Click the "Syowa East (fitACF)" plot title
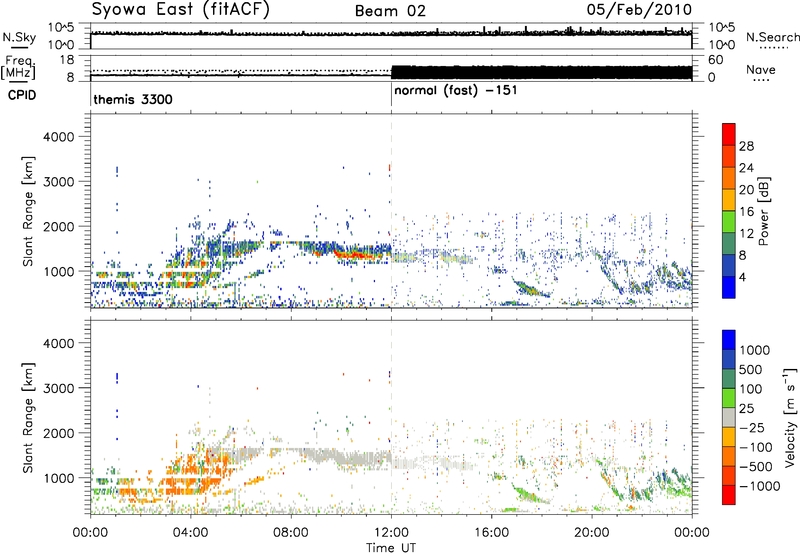The image size is (800, 554). tap(180, 10)
